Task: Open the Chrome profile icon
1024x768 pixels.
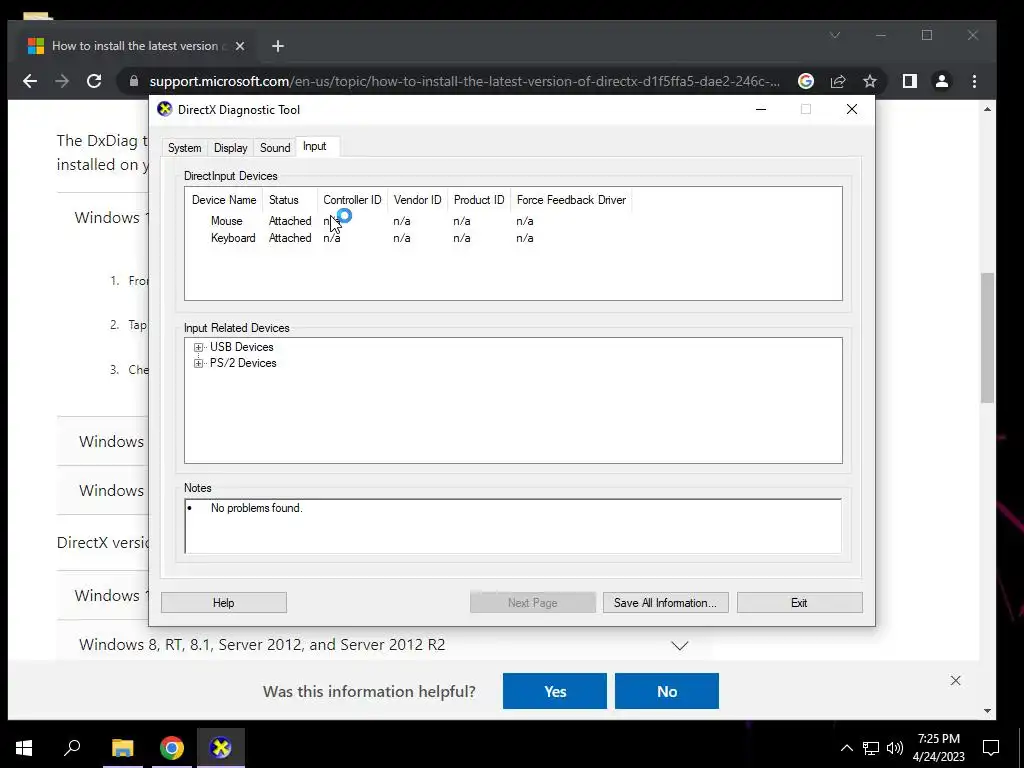Action: [942, 81]
